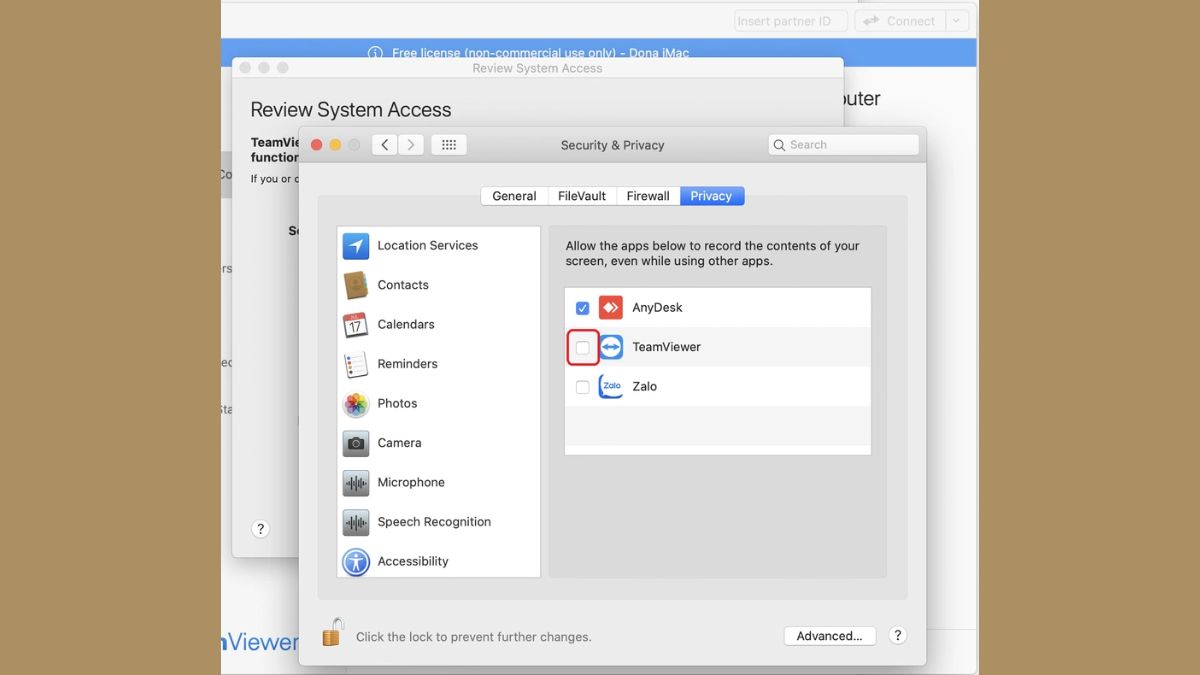
Task: Click the Advanced... button
Action: pyautogui.click(x=830, y=636)
